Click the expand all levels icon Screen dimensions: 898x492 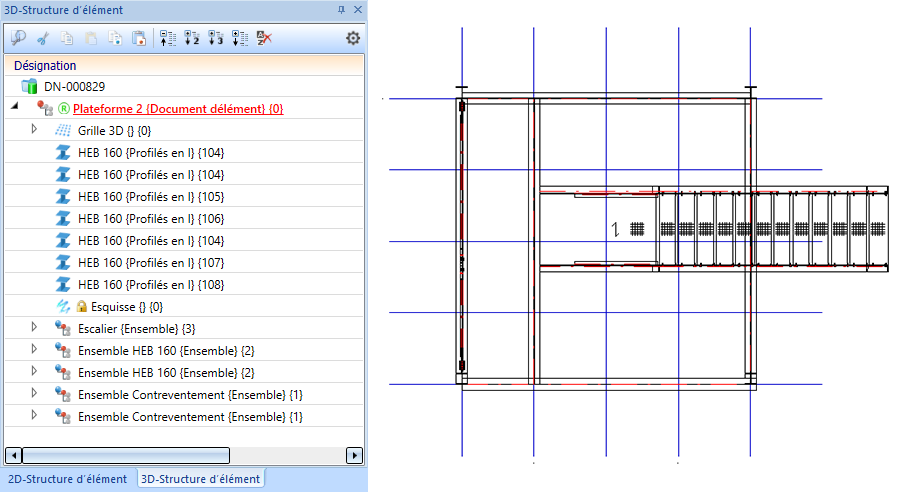pos(239,38)
